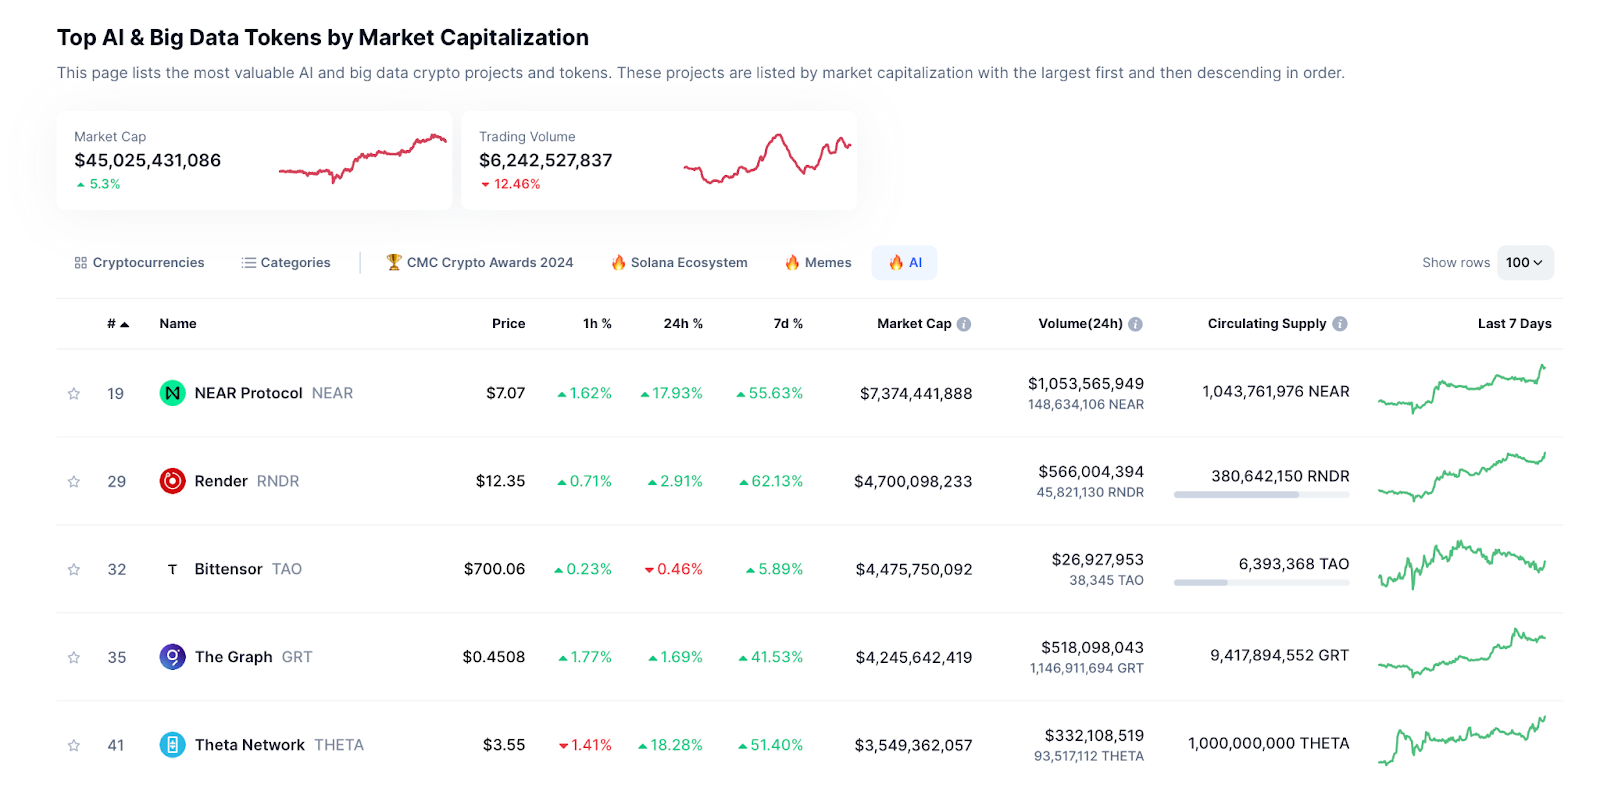Click The Graph logo icon
The image size is (1600, 788).
point(172,657)
